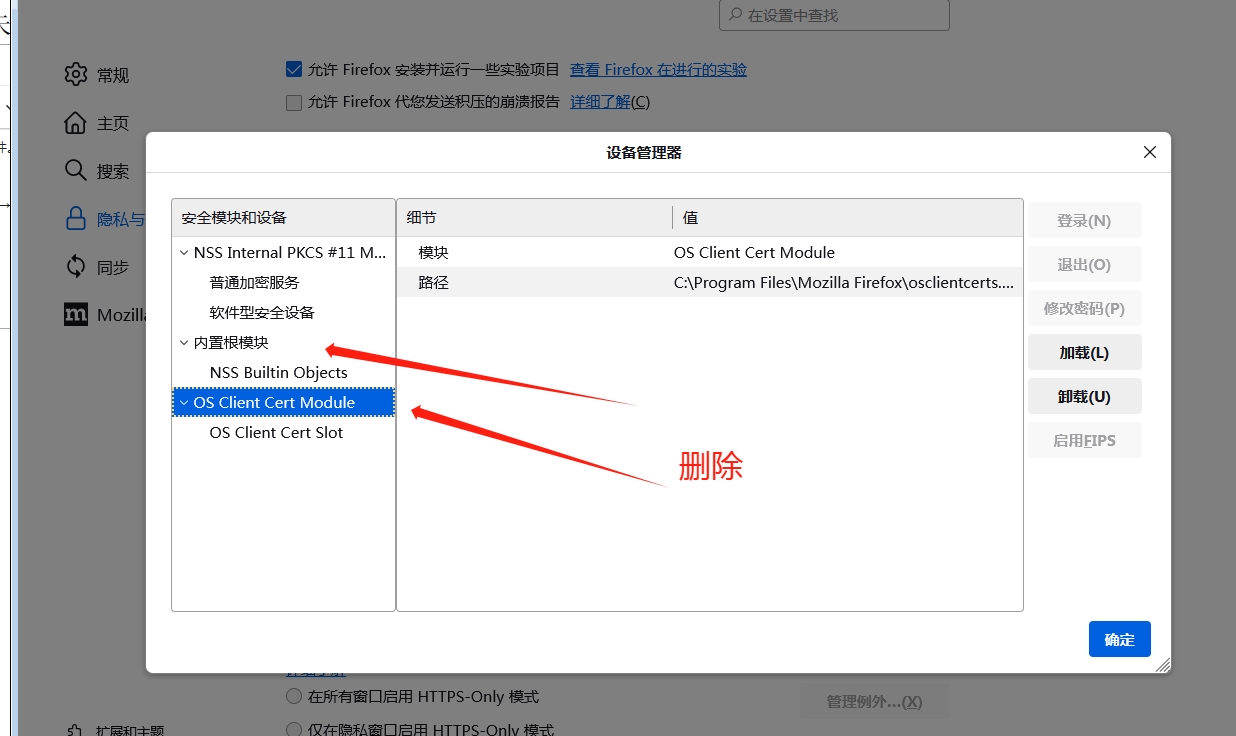Click the 加载(L) load button
Viewport: 1236px width, 736px height.
1084,353
